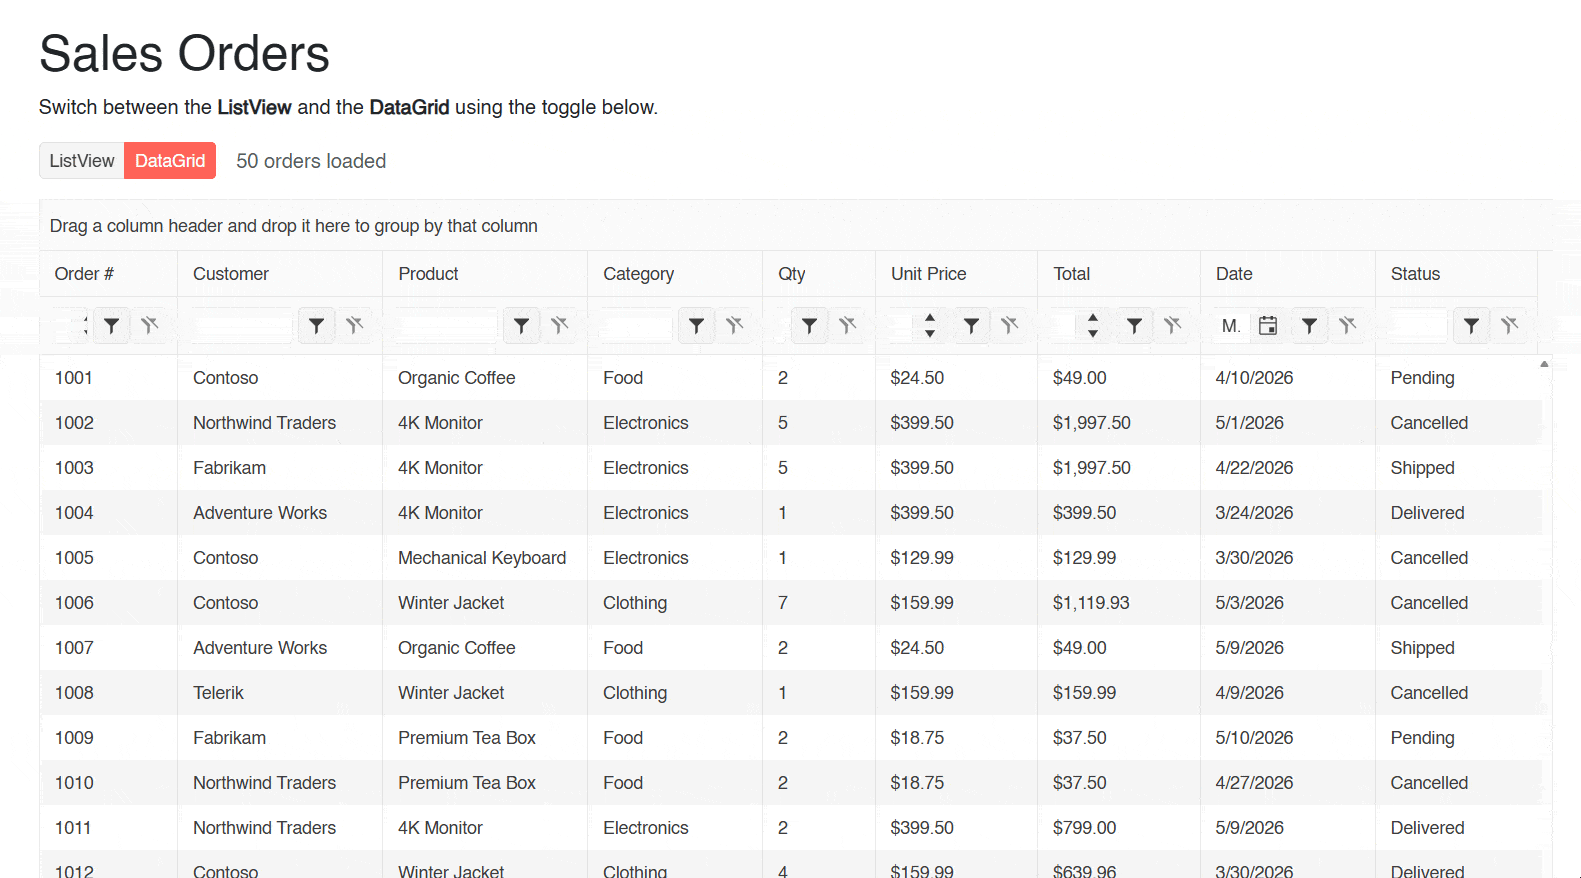Focus the Status filter text box
The width and height of the screenshot is (1581, 878).
pos(1417,325)
